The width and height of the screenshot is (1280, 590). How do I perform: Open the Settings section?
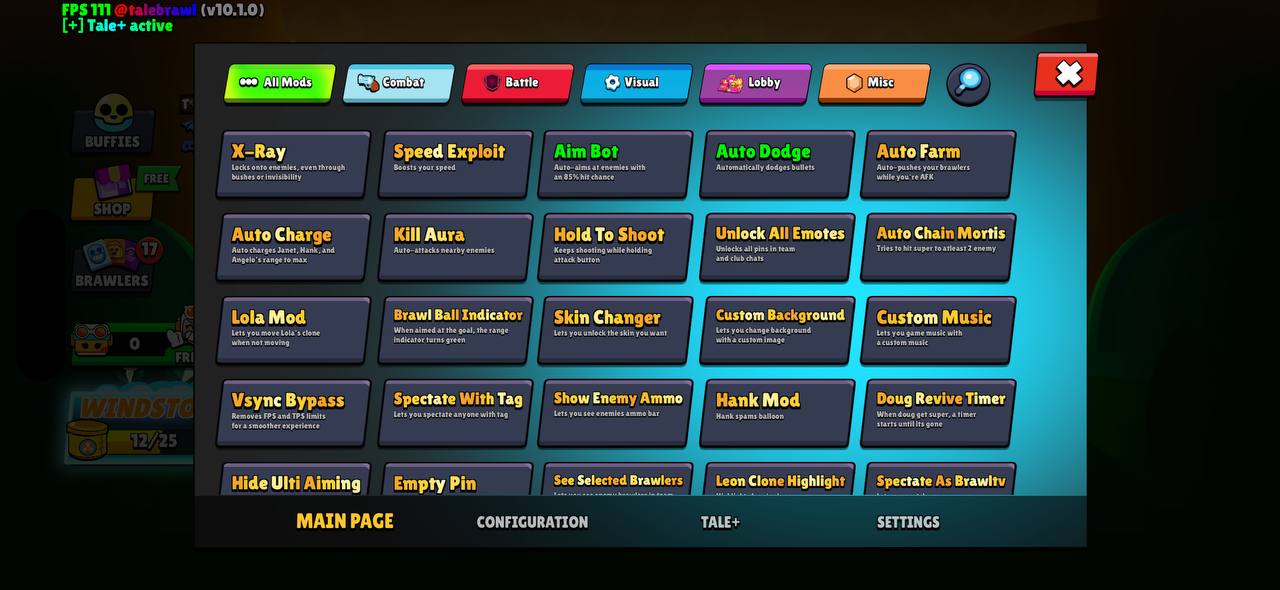[908, 522]
